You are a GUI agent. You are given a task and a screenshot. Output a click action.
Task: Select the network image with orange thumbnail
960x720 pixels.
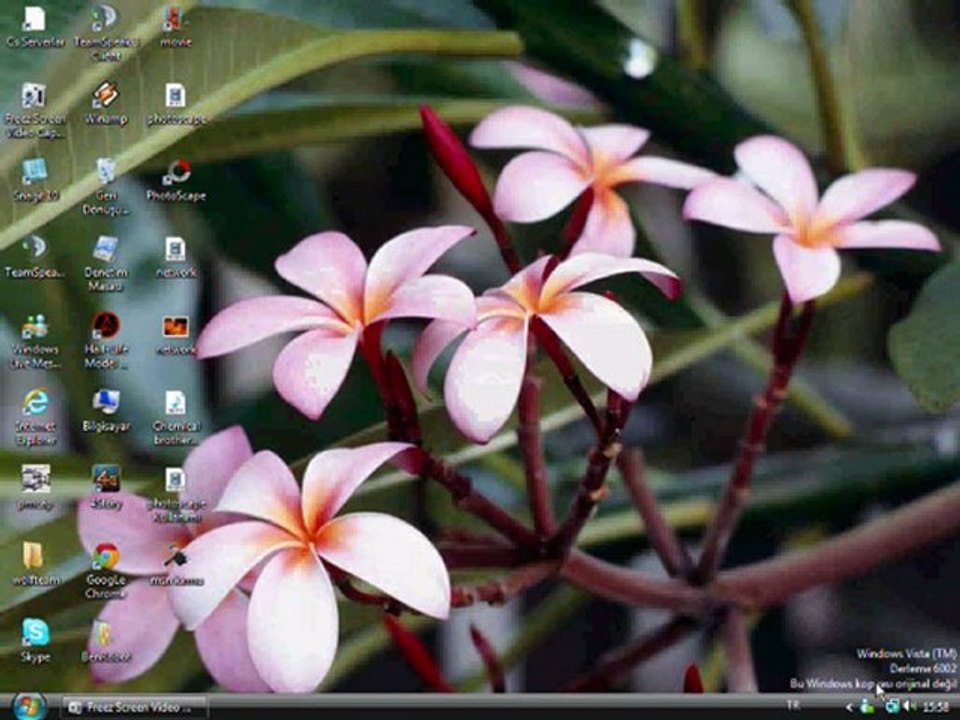pyautogui.click(x=176, y=334)
